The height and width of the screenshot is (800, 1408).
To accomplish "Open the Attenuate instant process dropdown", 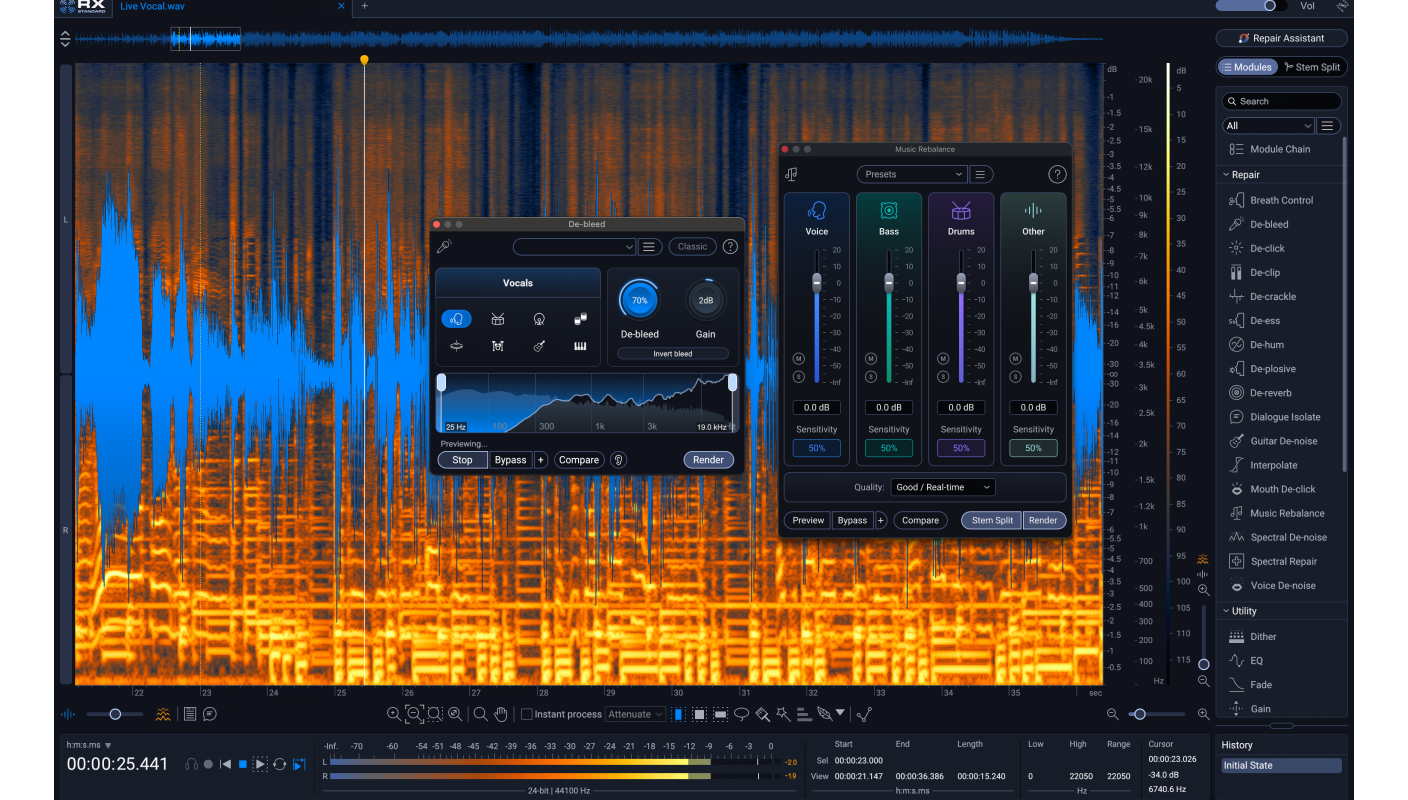I will [x=636, y=714].
